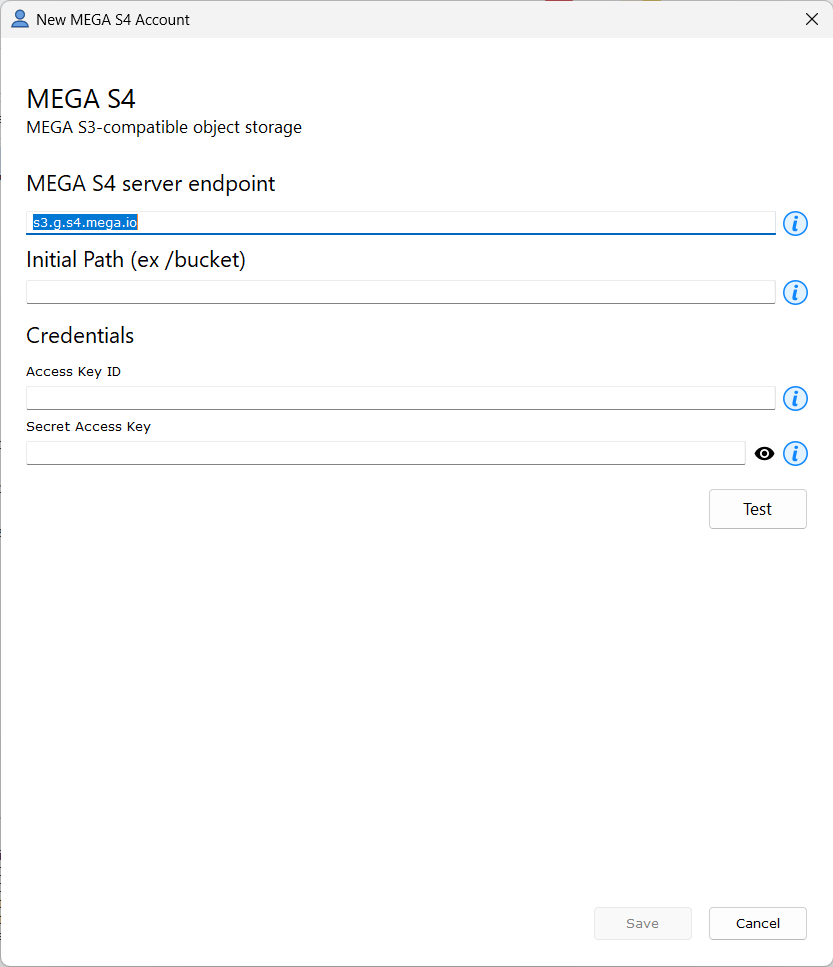Viewport: 833px width, 967px height.
Task: Toggle Secret Access Key visibility eye
Action: [x=764, y=454]
